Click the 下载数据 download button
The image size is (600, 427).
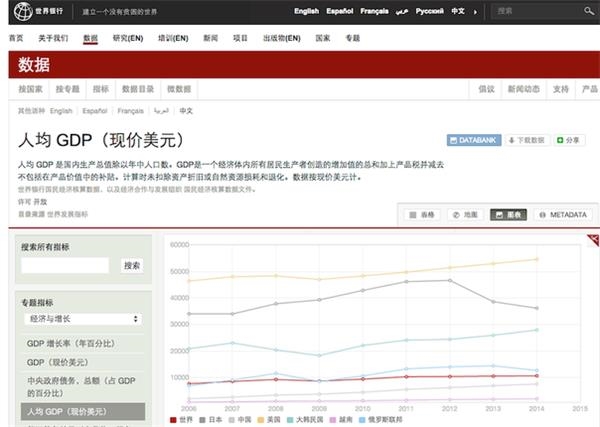click(527, 140)
